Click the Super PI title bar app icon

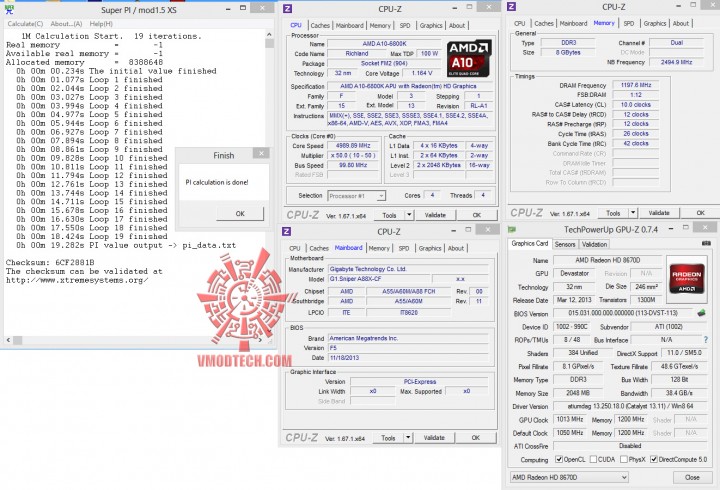pos(9,9)
